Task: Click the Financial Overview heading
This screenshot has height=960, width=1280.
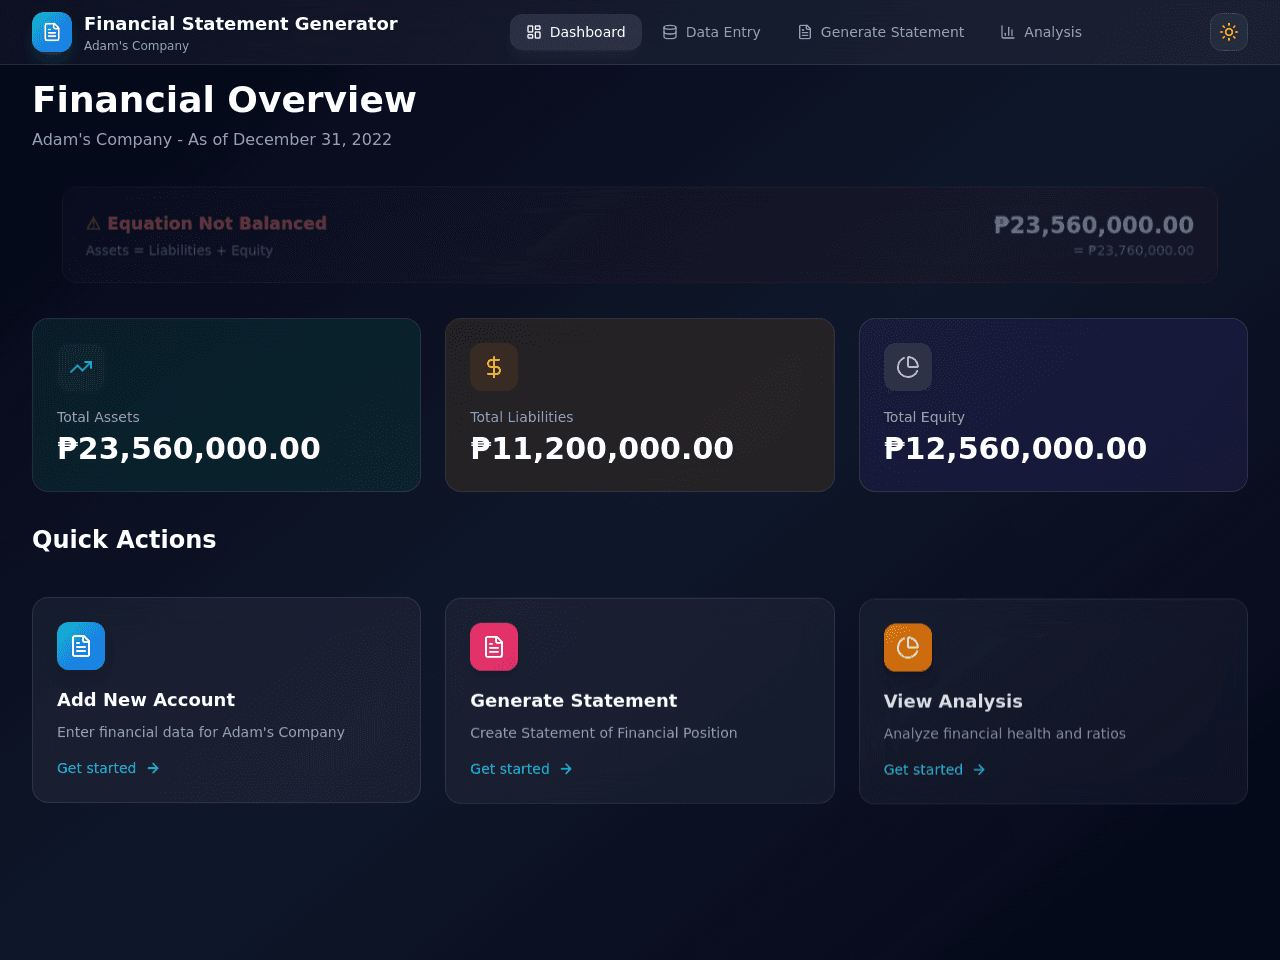Action: (224, 100)
